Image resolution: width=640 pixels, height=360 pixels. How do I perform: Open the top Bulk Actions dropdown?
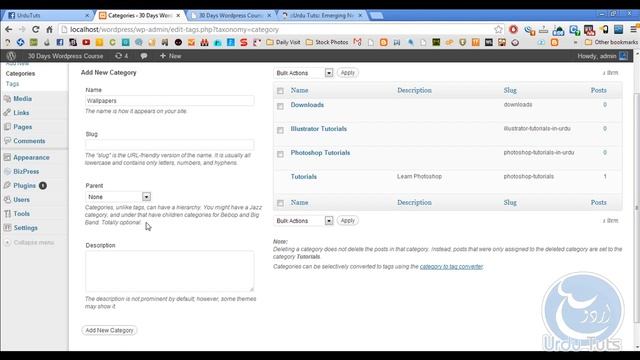click(x=304, y=73)
